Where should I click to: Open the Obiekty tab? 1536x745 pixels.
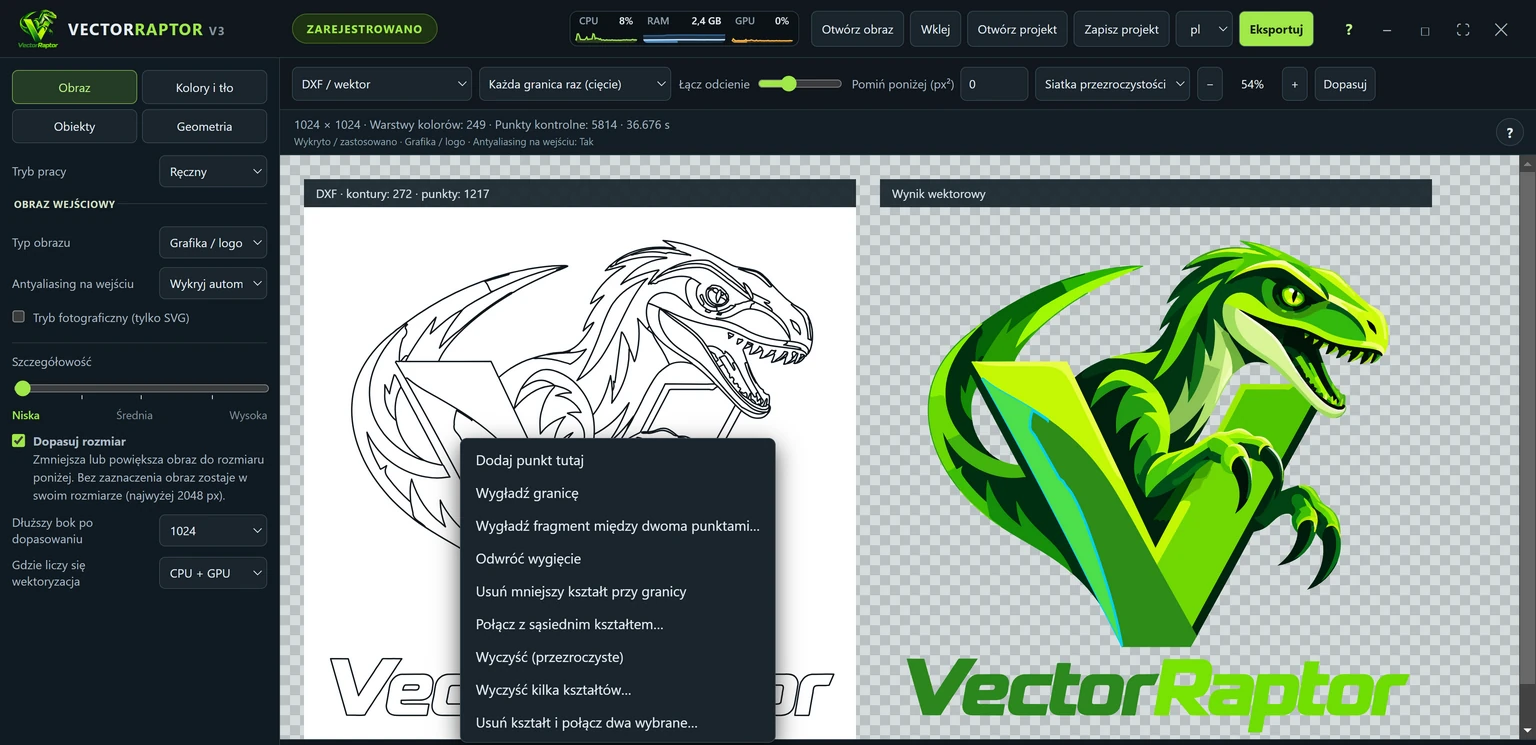pyautogui.click(x=74, y=127)
